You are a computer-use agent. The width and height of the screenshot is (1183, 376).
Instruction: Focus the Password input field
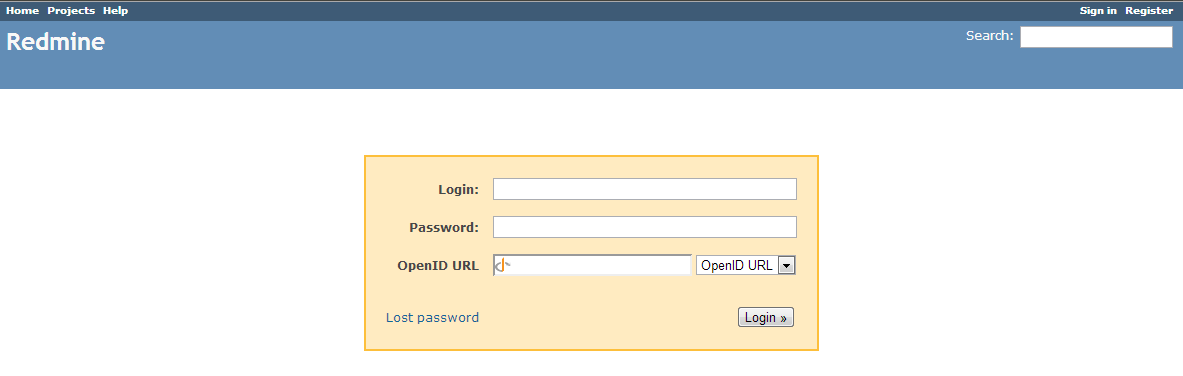point(644,227)
